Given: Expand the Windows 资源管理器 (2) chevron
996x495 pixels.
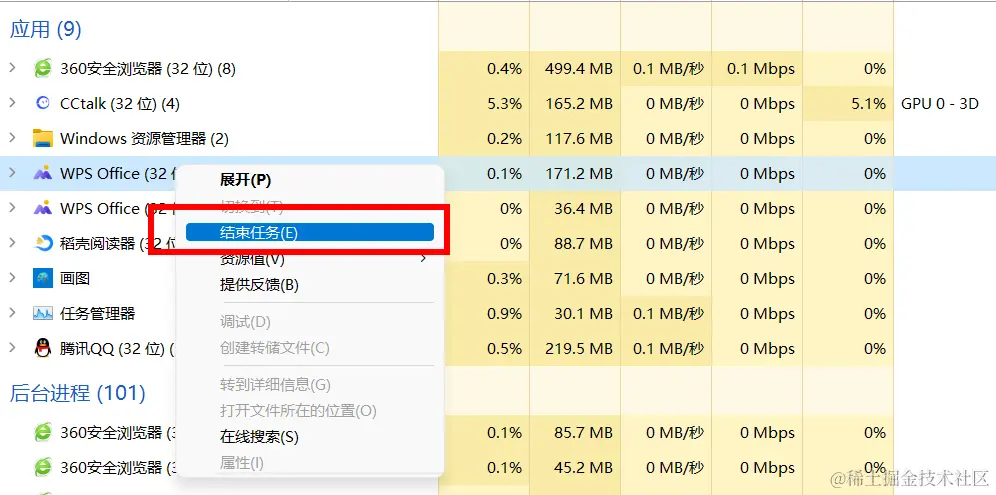Looking at the screenshot, I should (12, 138).
